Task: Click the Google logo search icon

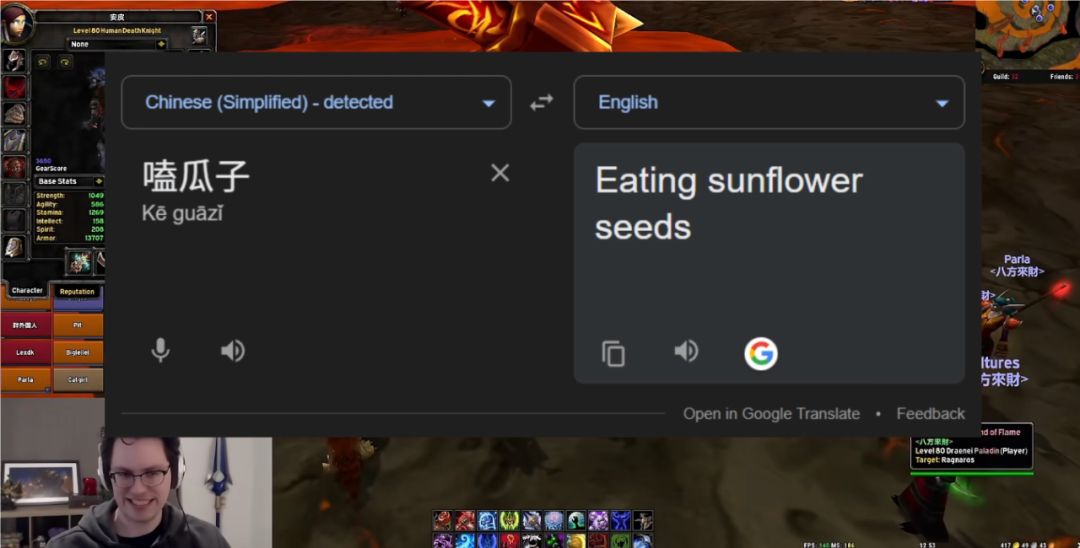Action: click(x=760, y=353)
